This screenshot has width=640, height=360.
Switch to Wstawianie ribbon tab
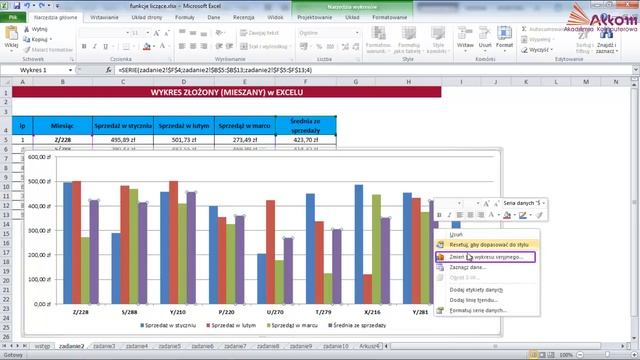tap(104, 18)
